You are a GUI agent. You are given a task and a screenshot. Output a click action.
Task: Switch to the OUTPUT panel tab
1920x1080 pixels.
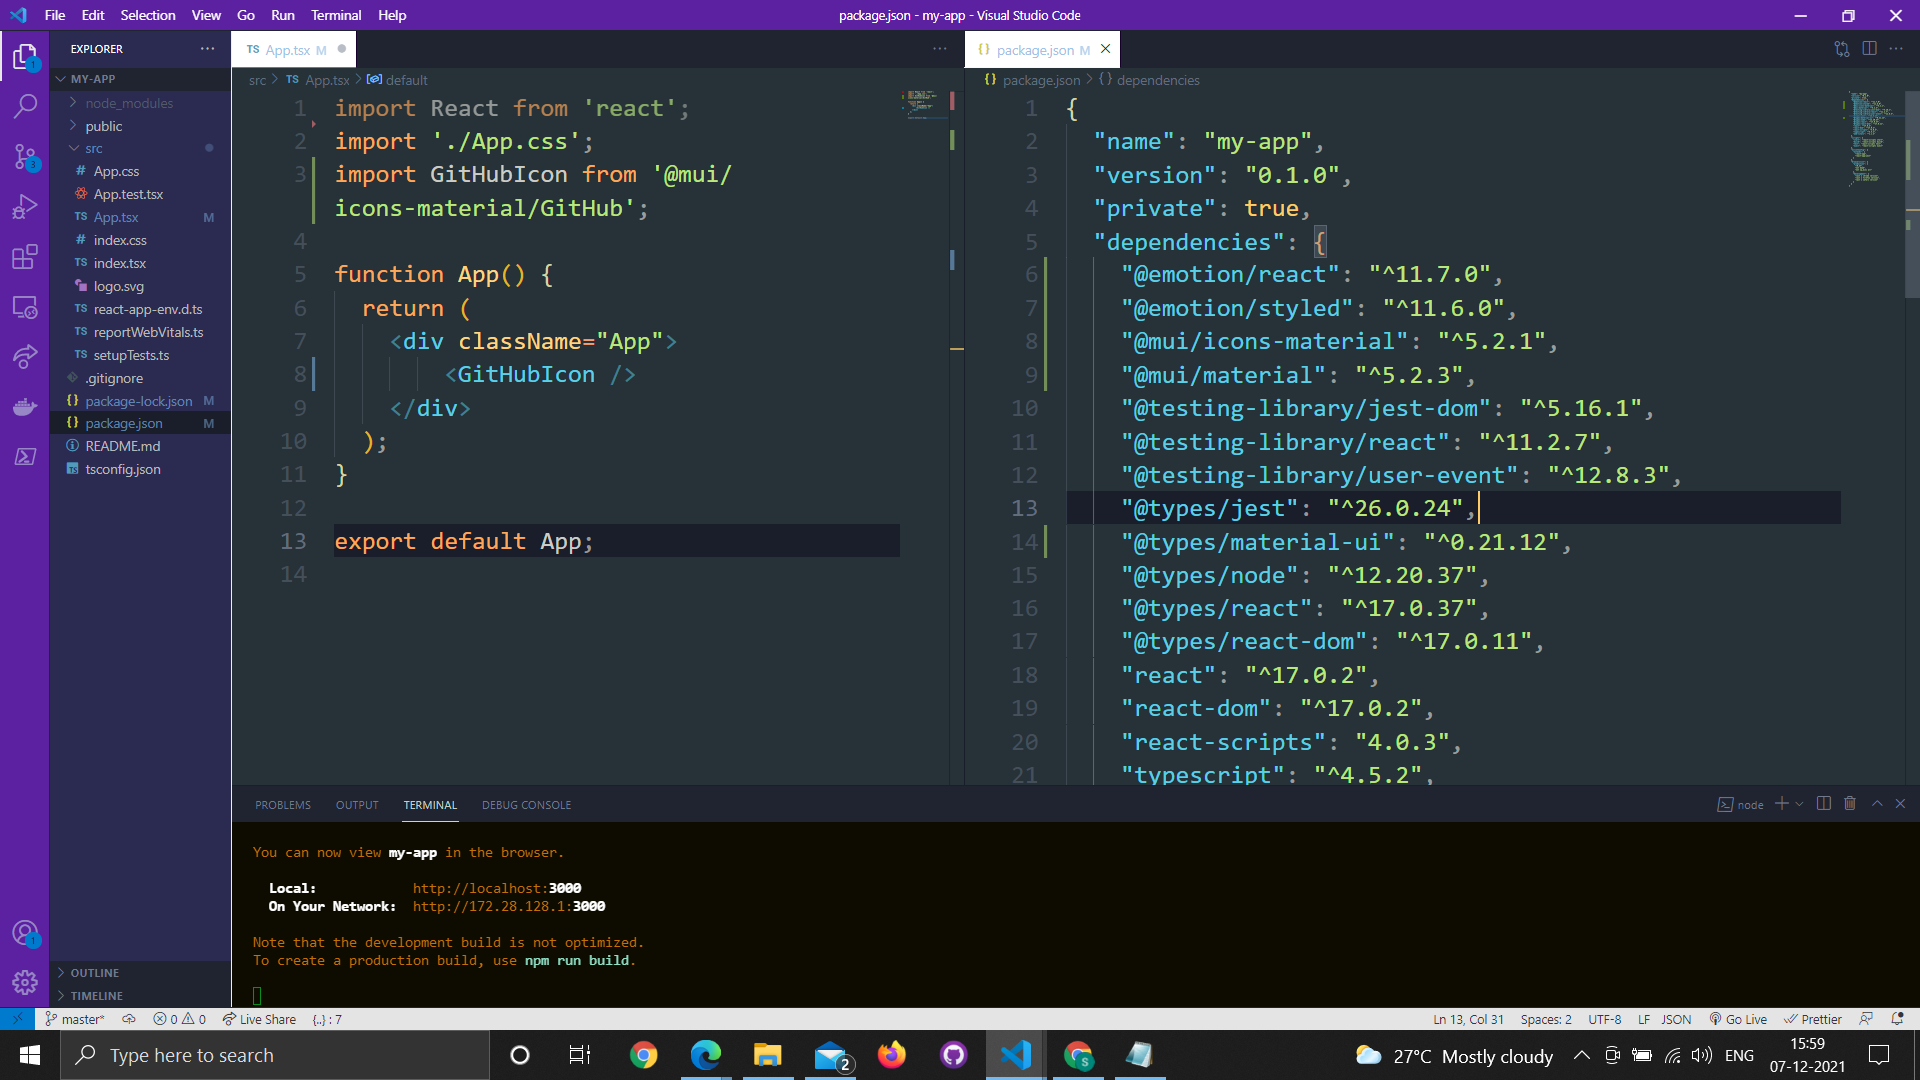tap(357, 805)
